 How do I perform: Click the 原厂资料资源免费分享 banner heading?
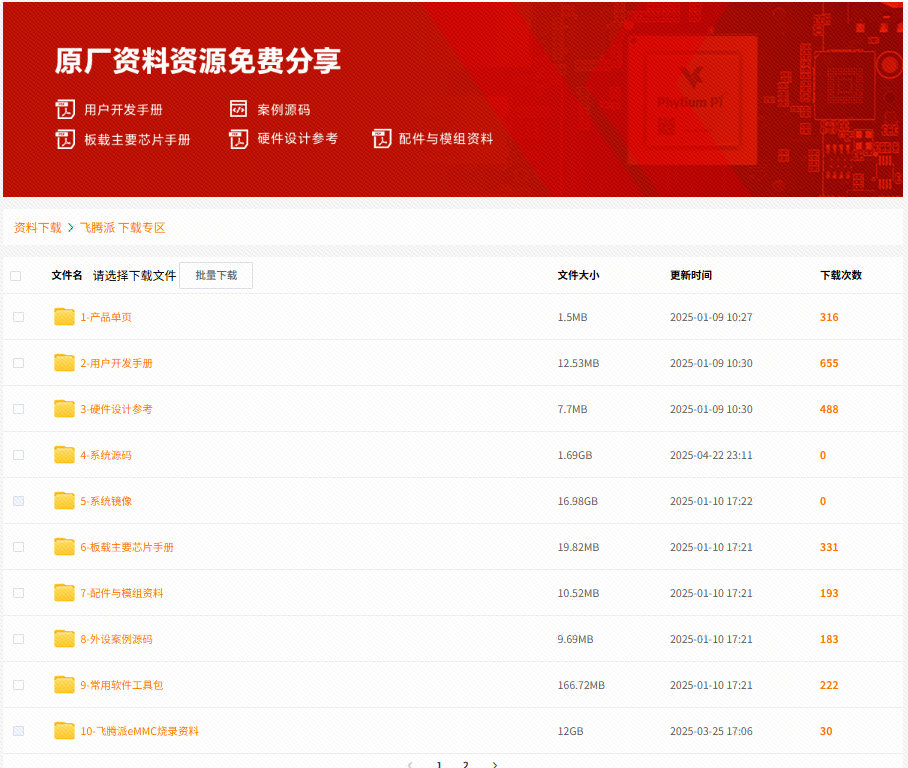click(x=198, y=61)
